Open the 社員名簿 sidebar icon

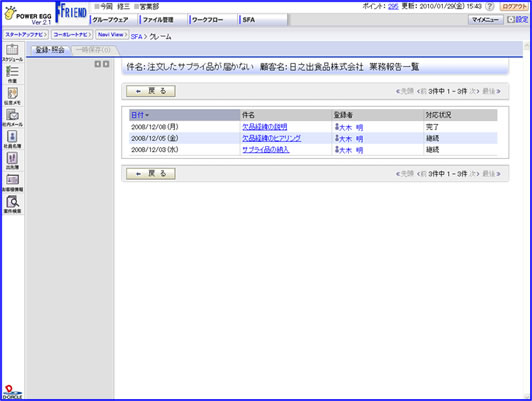click(13, 139)
